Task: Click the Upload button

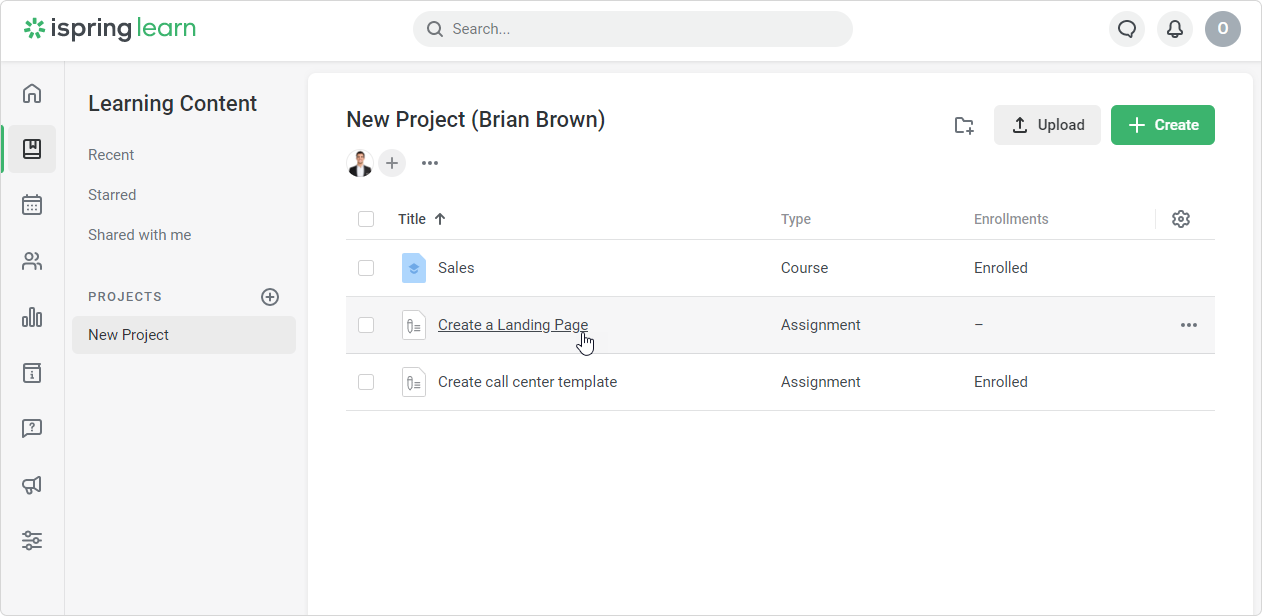Action: tap(1047, 125)
